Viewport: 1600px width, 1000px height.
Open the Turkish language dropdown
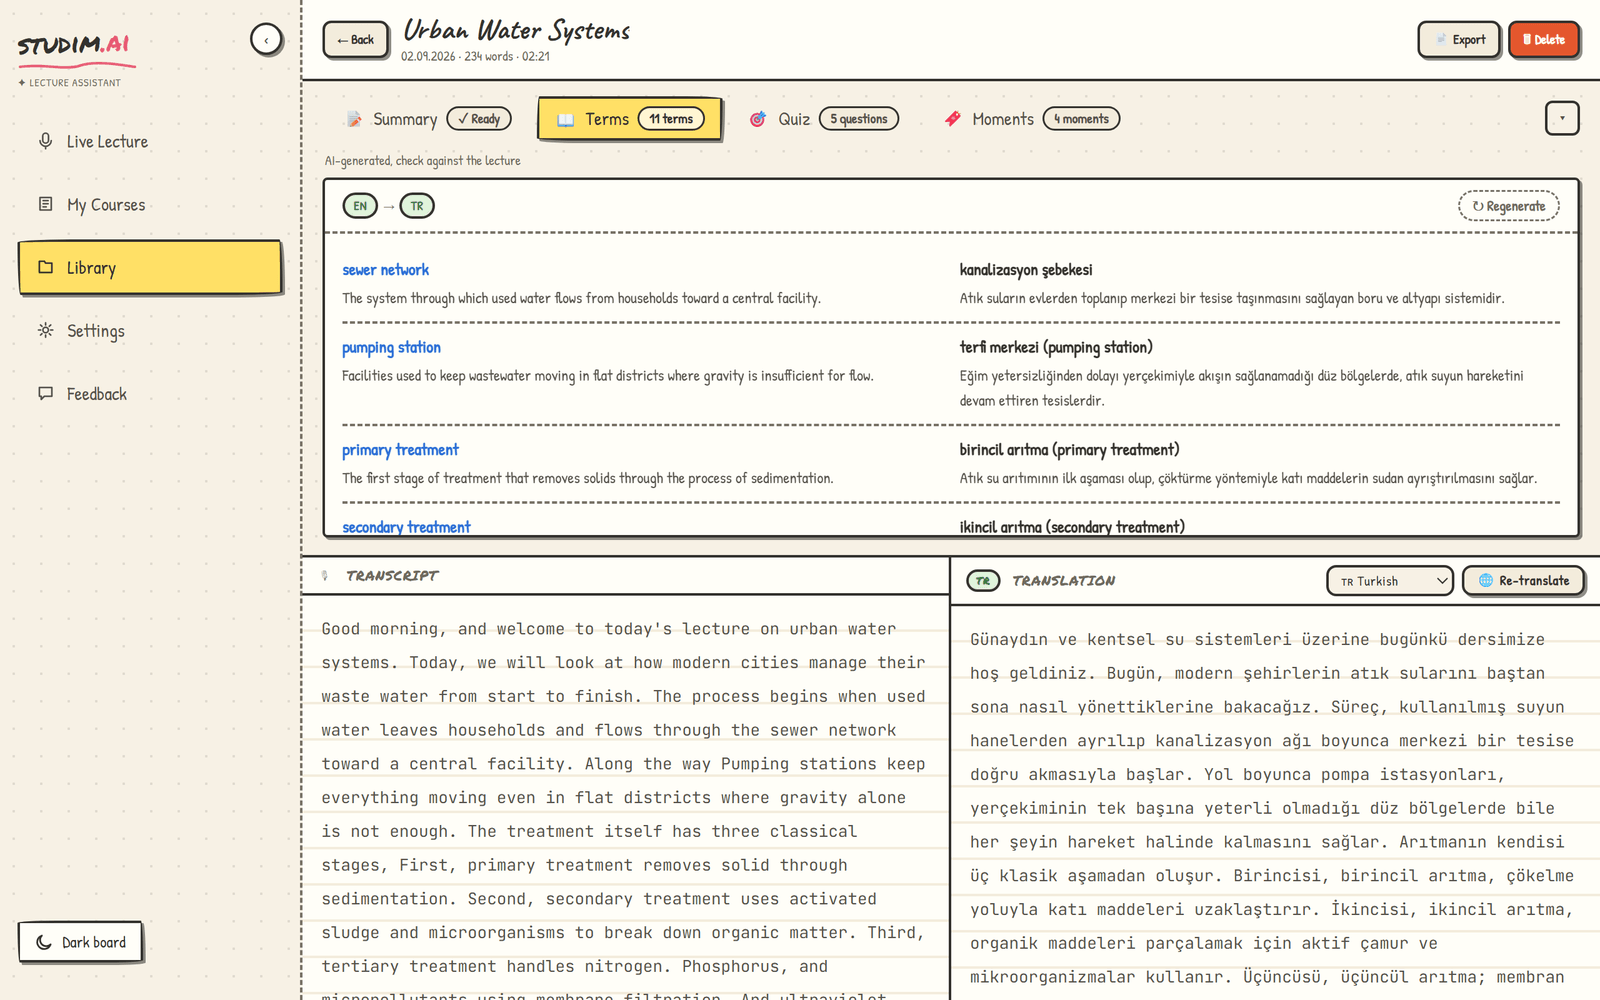coord(1390,581)
